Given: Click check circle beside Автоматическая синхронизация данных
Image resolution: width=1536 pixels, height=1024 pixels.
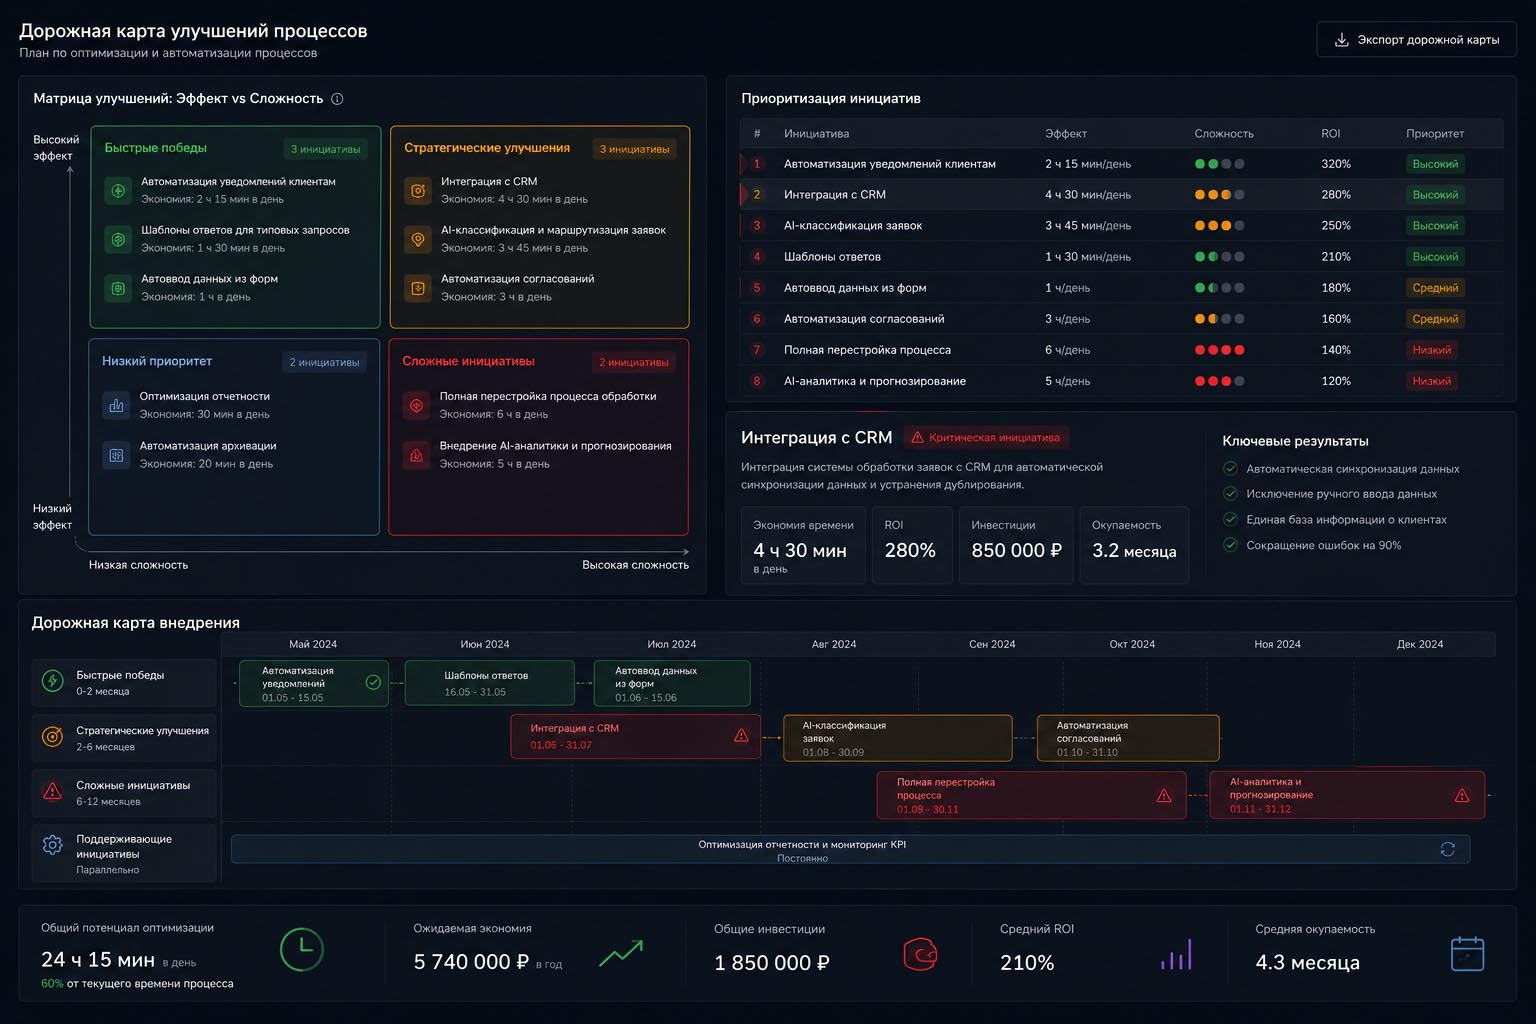Looking at the screenshot, I should tap(1231, 468).
